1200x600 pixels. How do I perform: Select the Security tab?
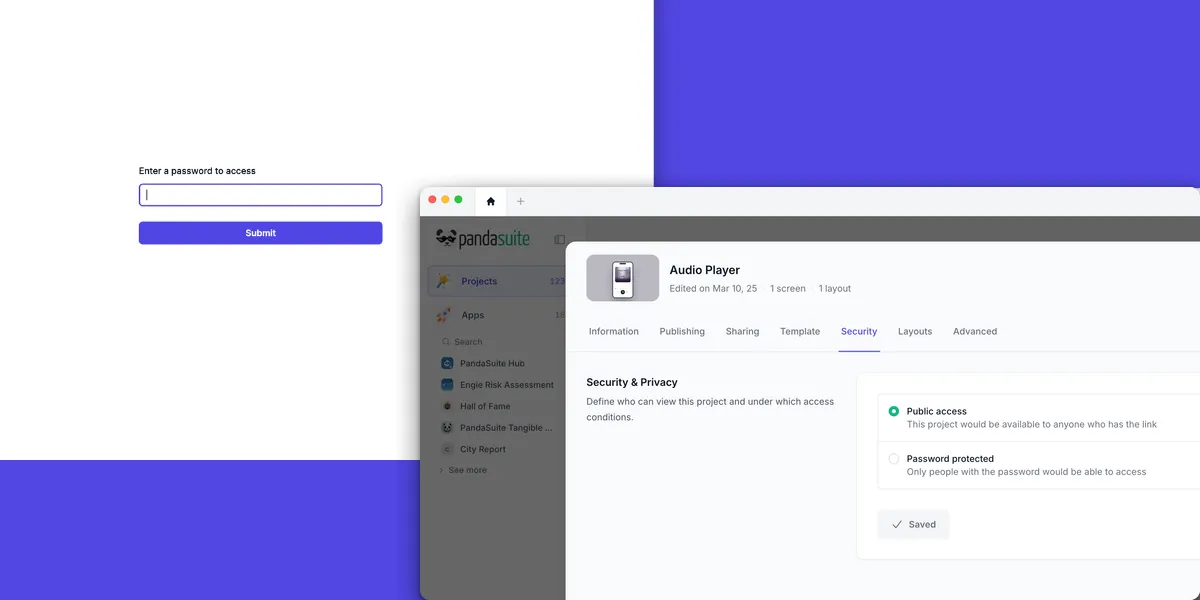859,332
